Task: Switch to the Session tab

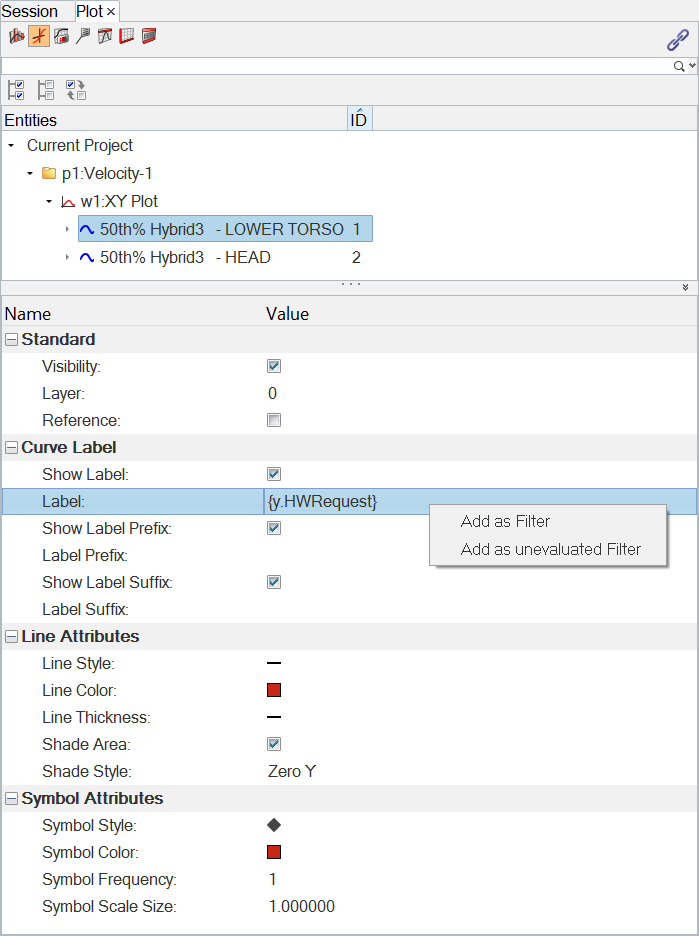Action: point(30,11)
